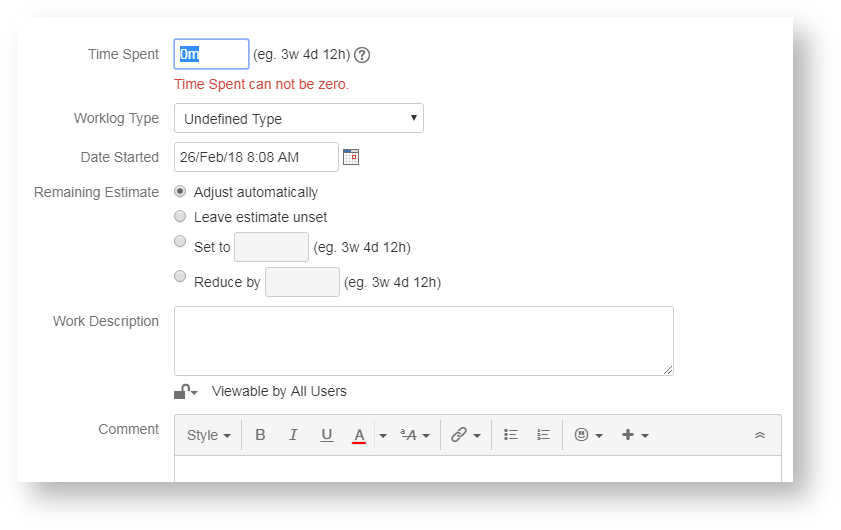841x530 pixels.
Task: Choose Leave estimate unset option
Action: click(180, 216)
